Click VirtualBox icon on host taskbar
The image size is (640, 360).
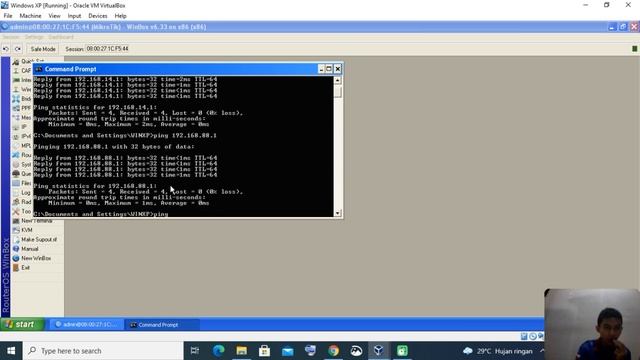click(378, 351)
